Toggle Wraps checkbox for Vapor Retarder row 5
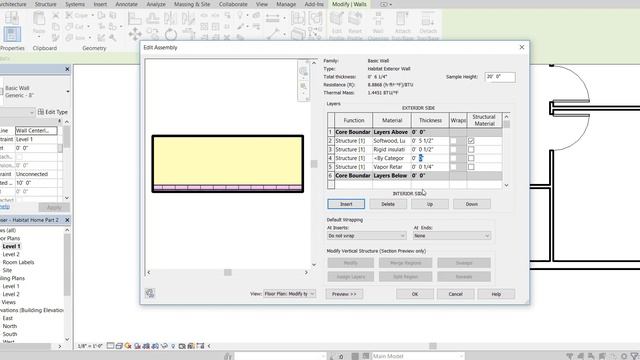Image resolution: width=640 pixels, height=360 pixels. 453,167
